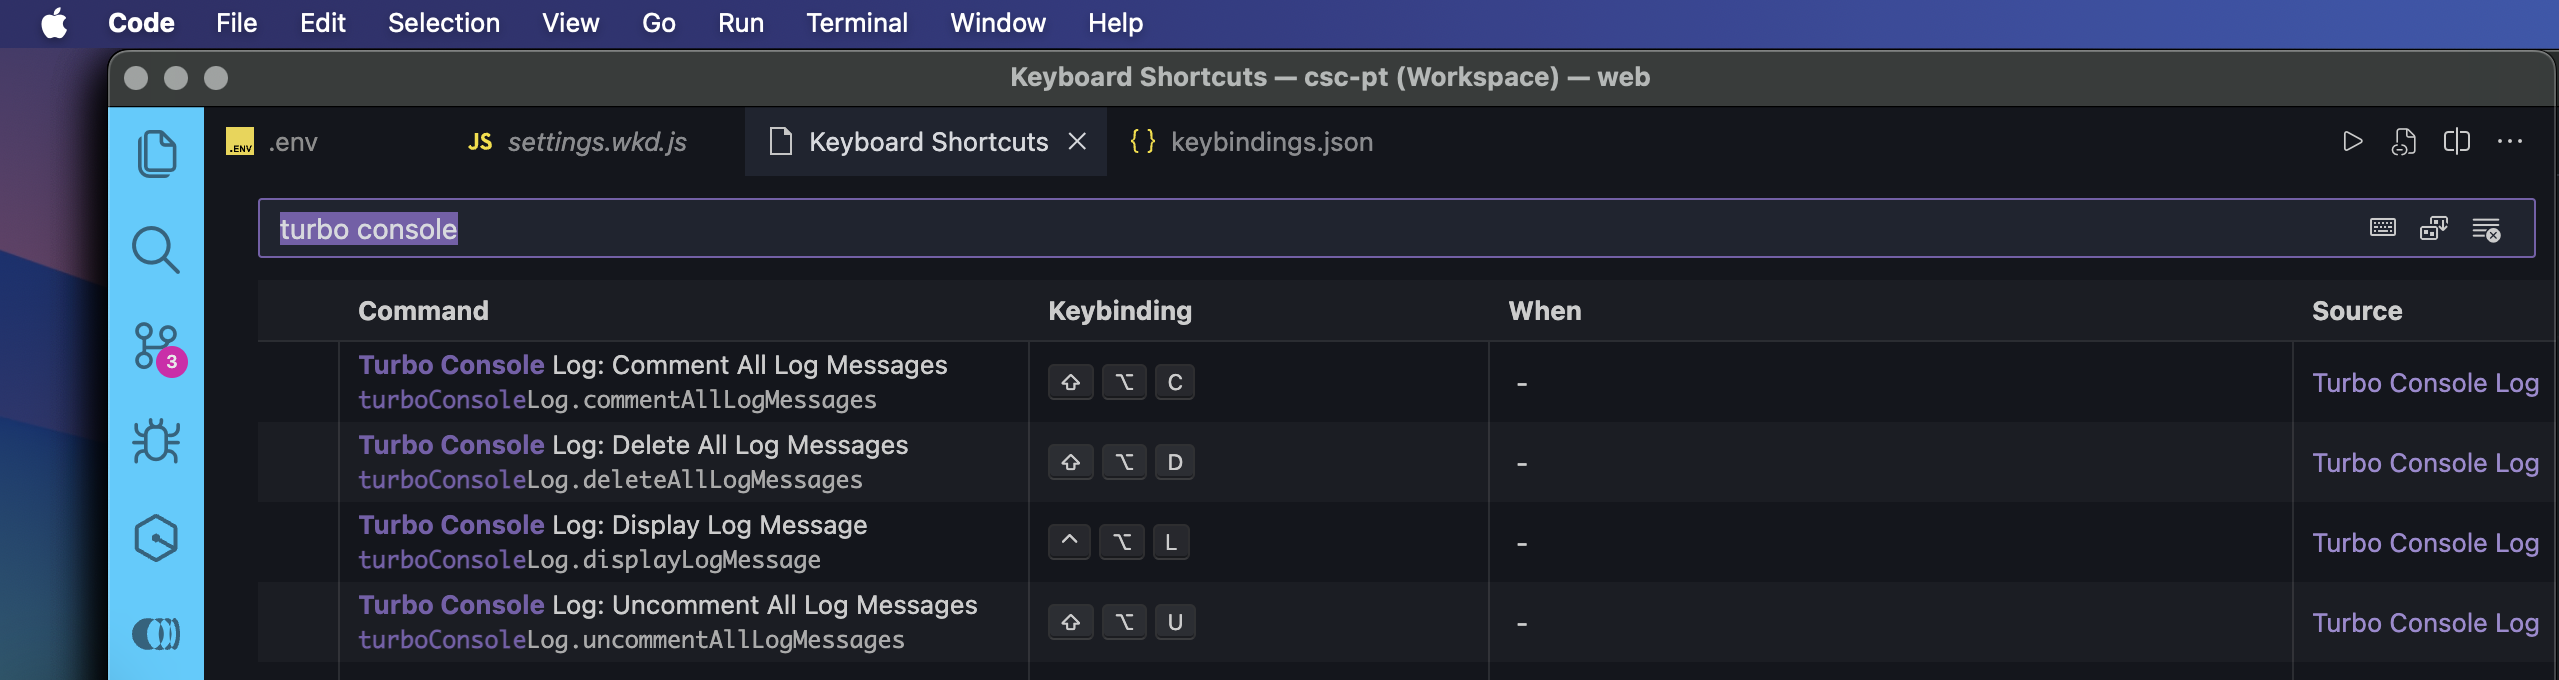Click Turbo Console Log source link for Delete row
Screen dimensions: 2559x680
click(x=2425, y=463)
